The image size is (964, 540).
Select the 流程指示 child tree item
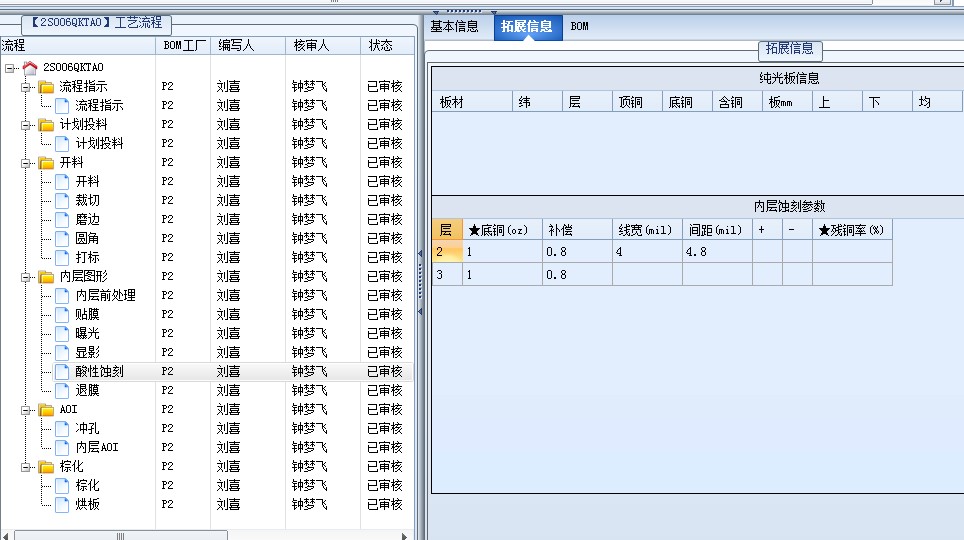click(100, 106)
